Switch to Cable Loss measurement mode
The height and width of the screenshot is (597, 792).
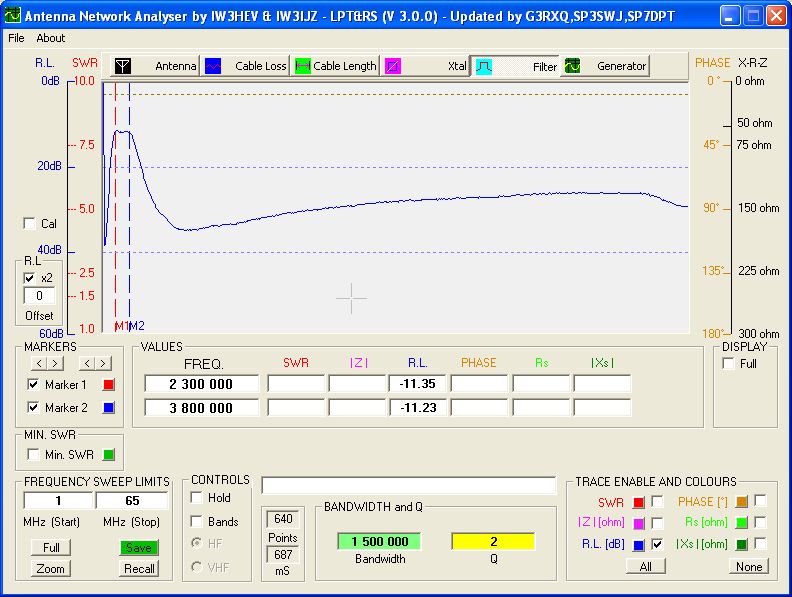246,66
